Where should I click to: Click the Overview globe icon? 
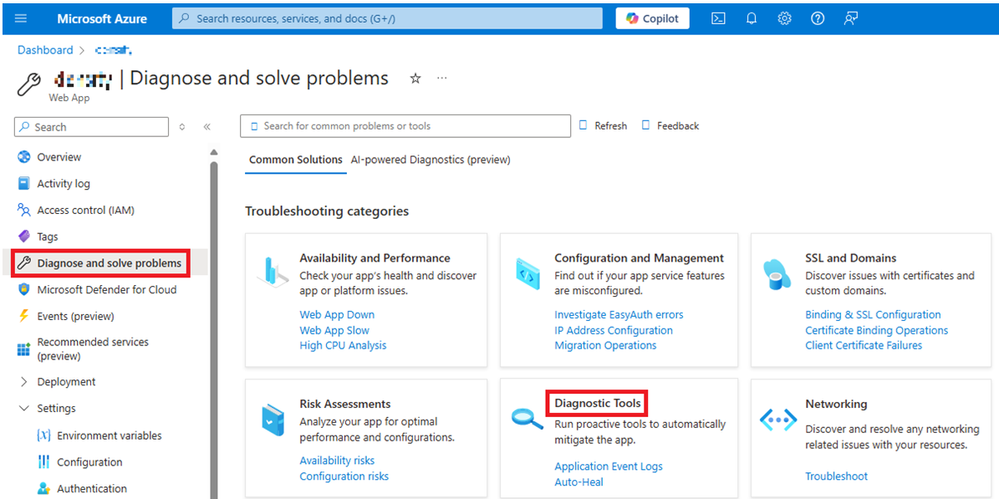(24, 157)
